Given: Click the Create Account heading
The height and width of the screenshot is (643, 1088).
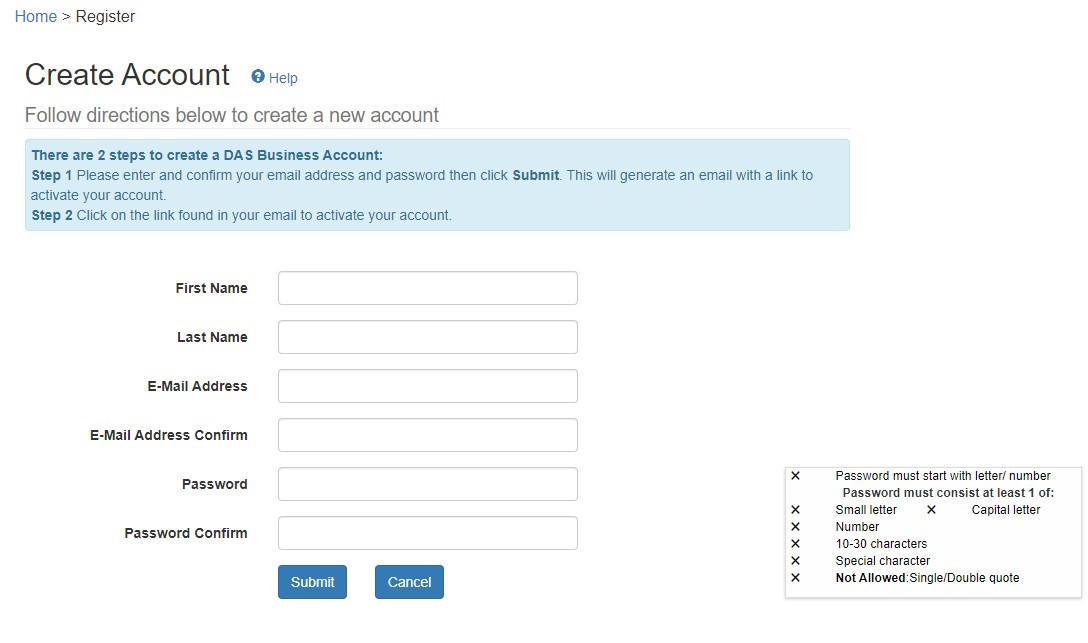Looking at the screenshot, I should pos(127,76).
